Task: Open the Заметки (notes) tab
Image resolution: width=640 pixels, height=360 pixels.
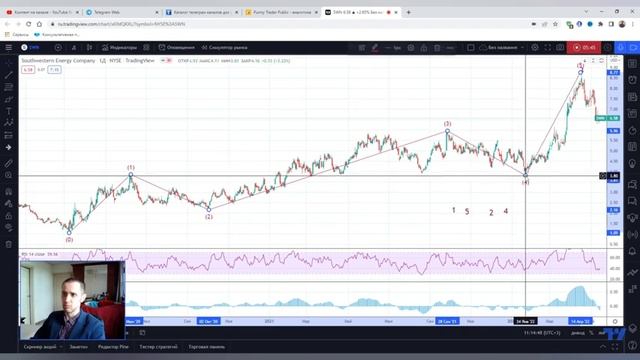Action: pos(78,347)
